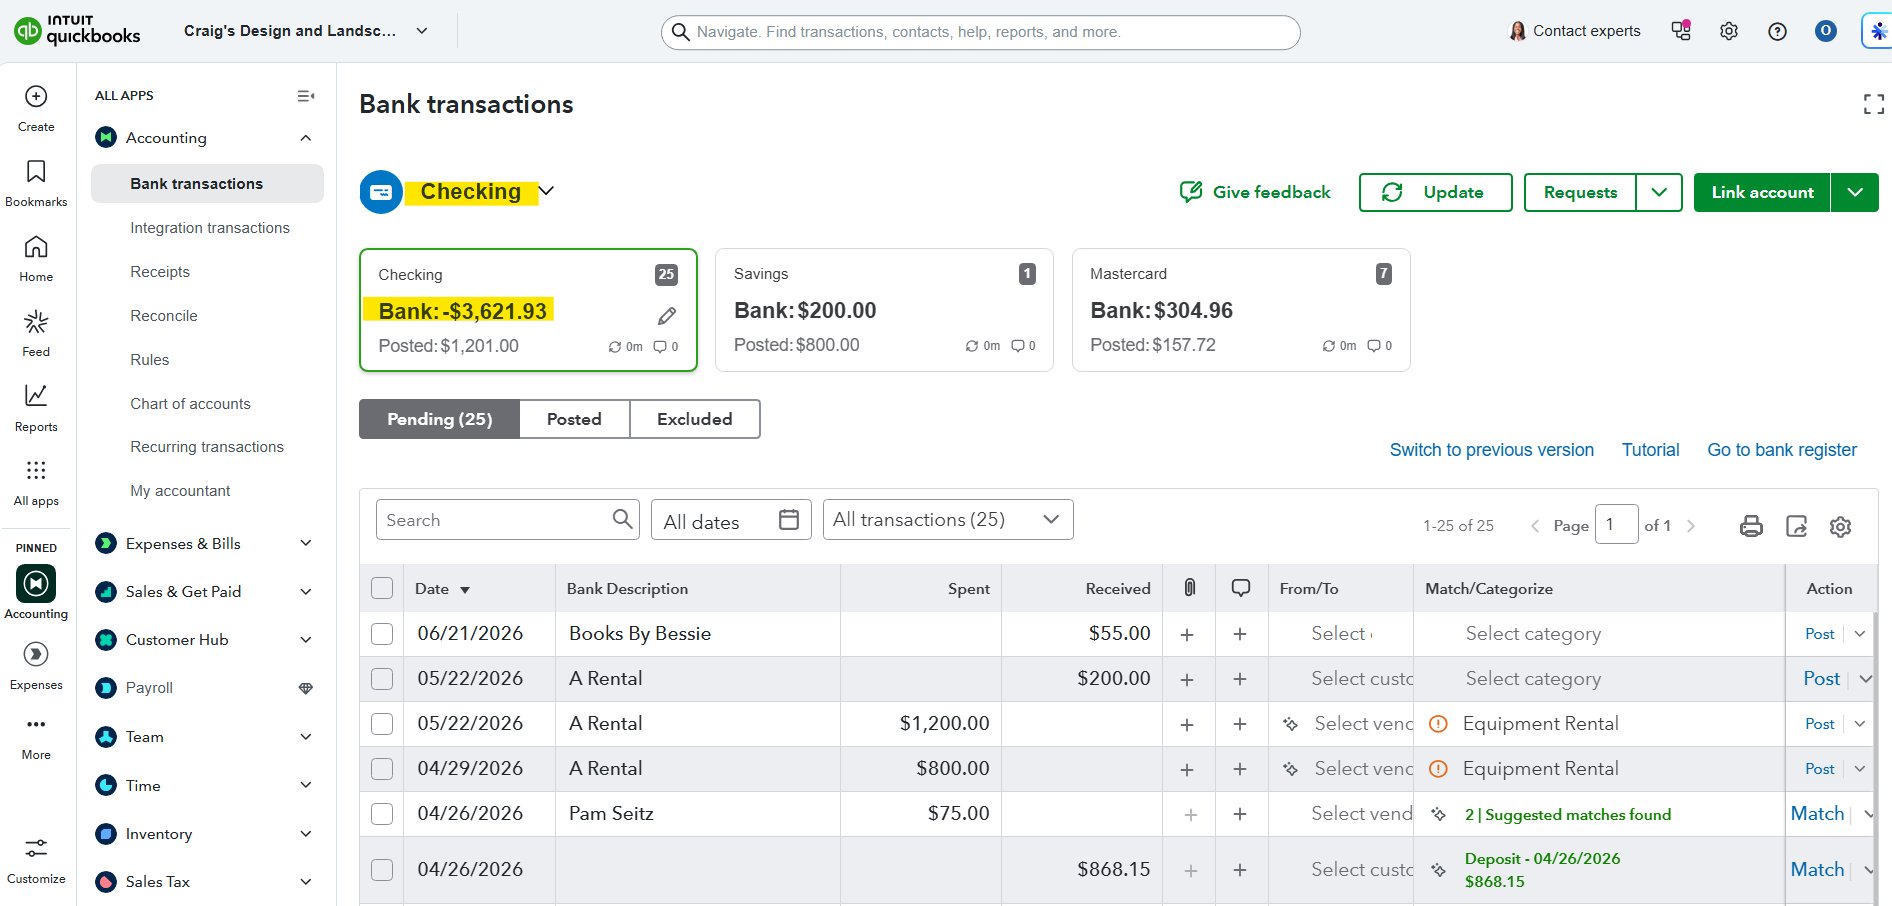This screenshot has width=1892, height=906.
Task: Select all transactions header checkbox
Action: pyautogui.click(x=382, y=588)
